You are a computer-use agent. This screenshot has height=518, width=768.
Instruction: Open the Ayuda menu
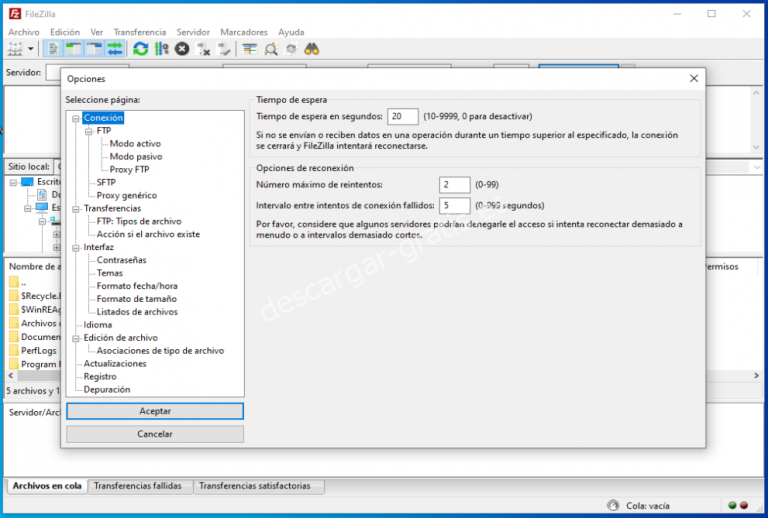point(291,32)
